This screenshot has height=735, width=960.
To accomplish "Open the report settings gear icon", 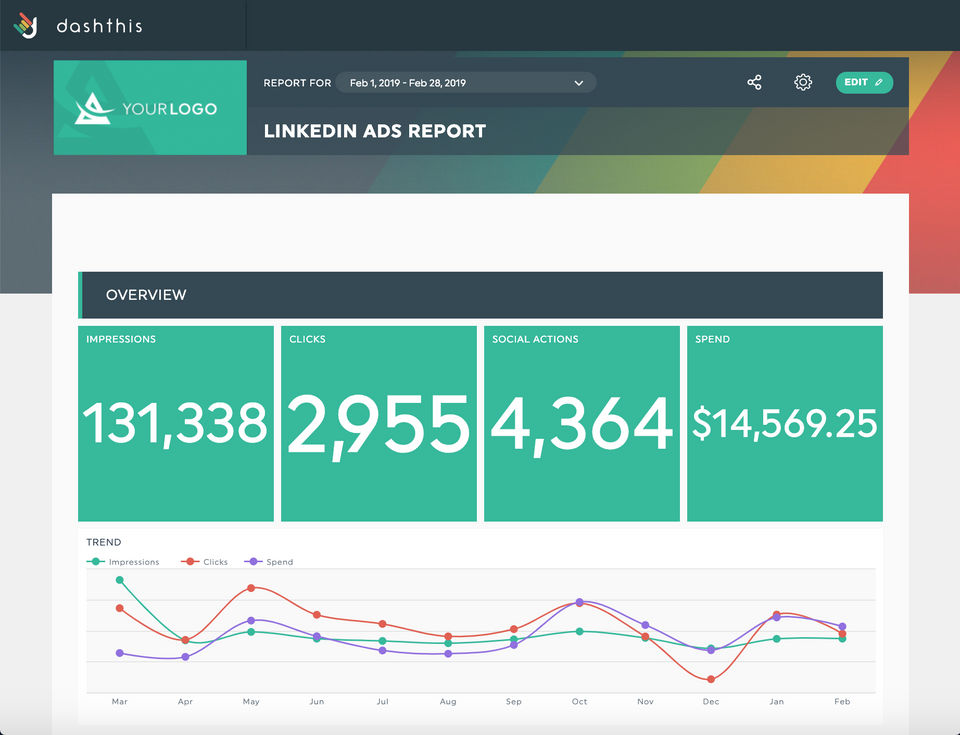I will tap(803, 82).
